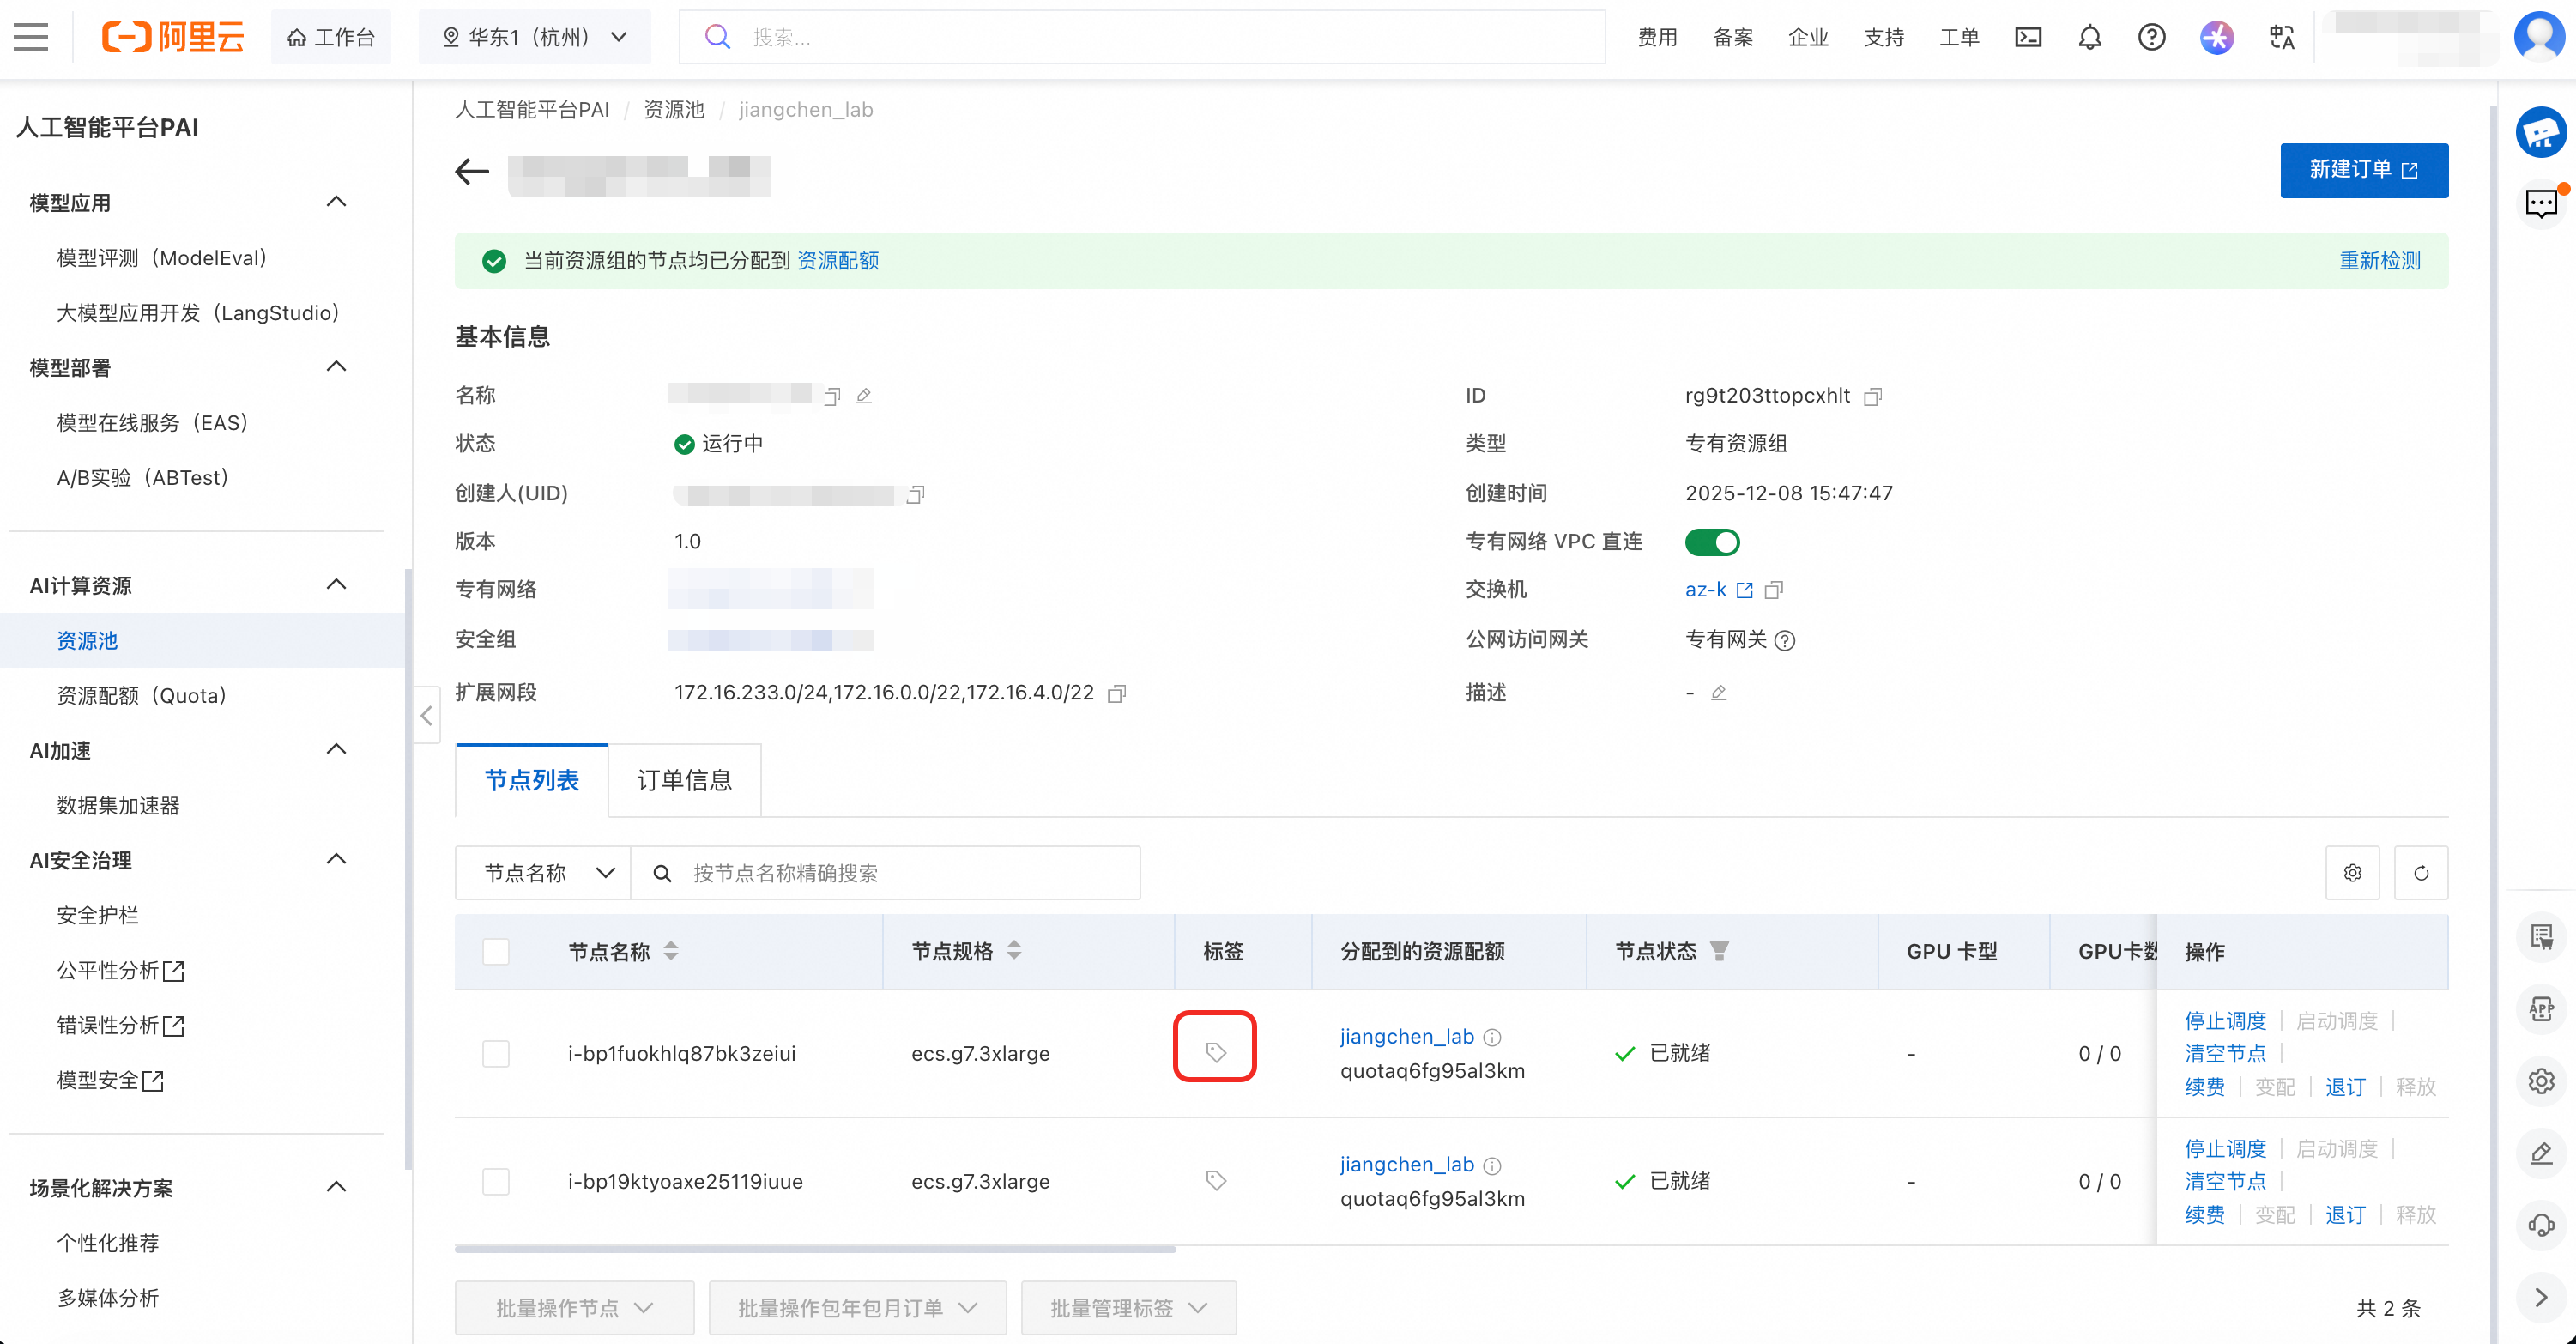This screenshot has width=2576, height=1344.
Task: Click the back arrow beside resource name
Action: tap(472, 172)
